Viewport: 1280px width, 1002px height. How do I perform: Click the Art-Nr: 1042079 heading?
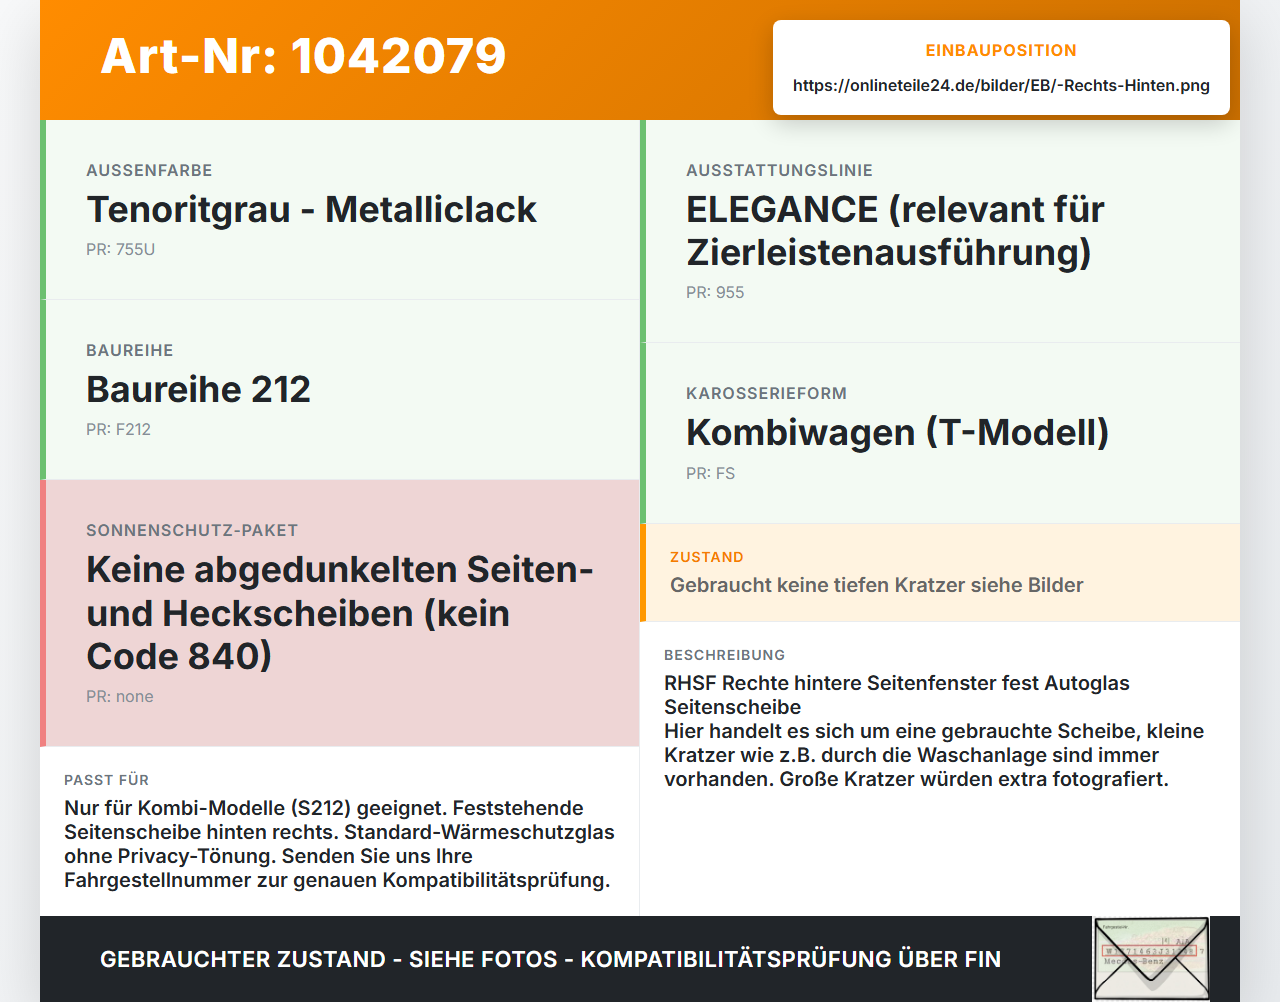pyautogui.click(x=303, y=56)
